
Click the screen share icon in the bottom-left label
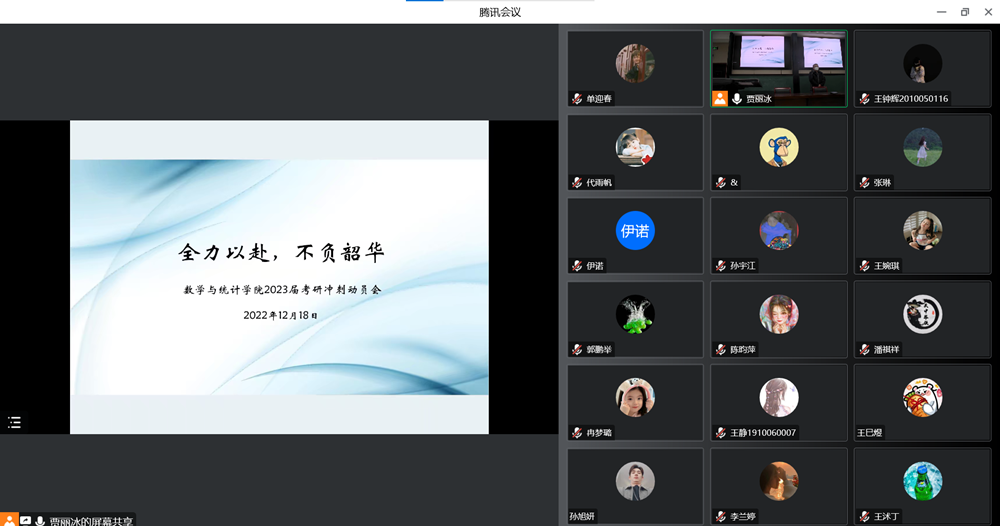click(25, 520)
